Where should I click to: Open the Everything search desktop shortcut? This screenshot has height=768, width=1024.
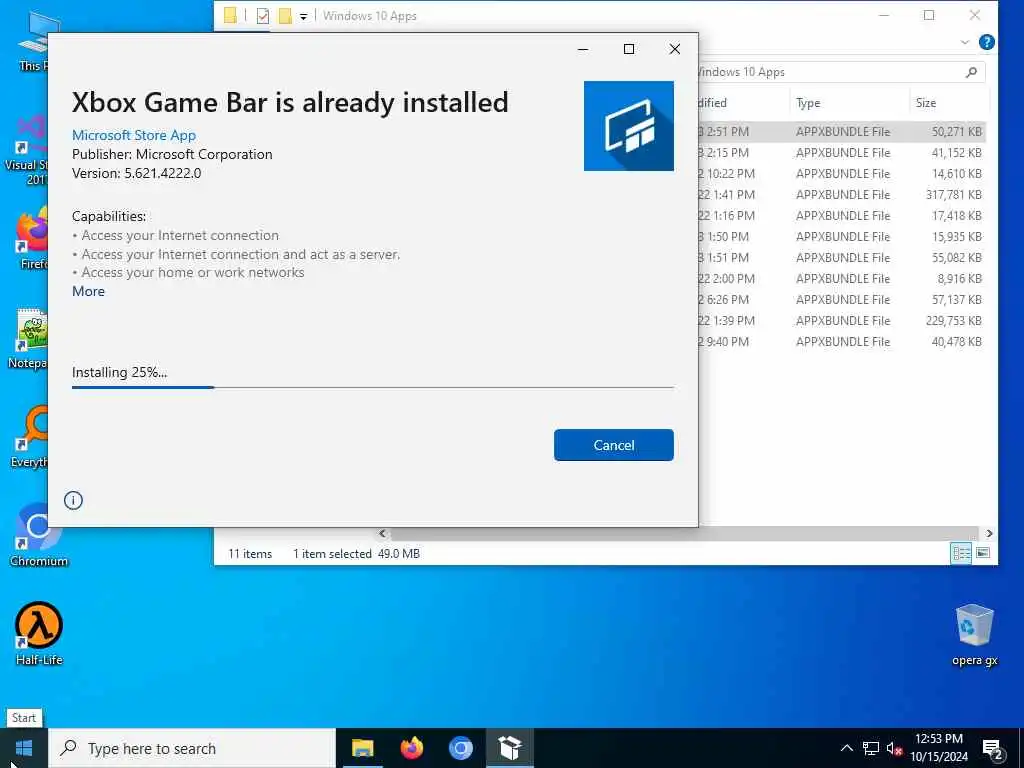[29, 437]
